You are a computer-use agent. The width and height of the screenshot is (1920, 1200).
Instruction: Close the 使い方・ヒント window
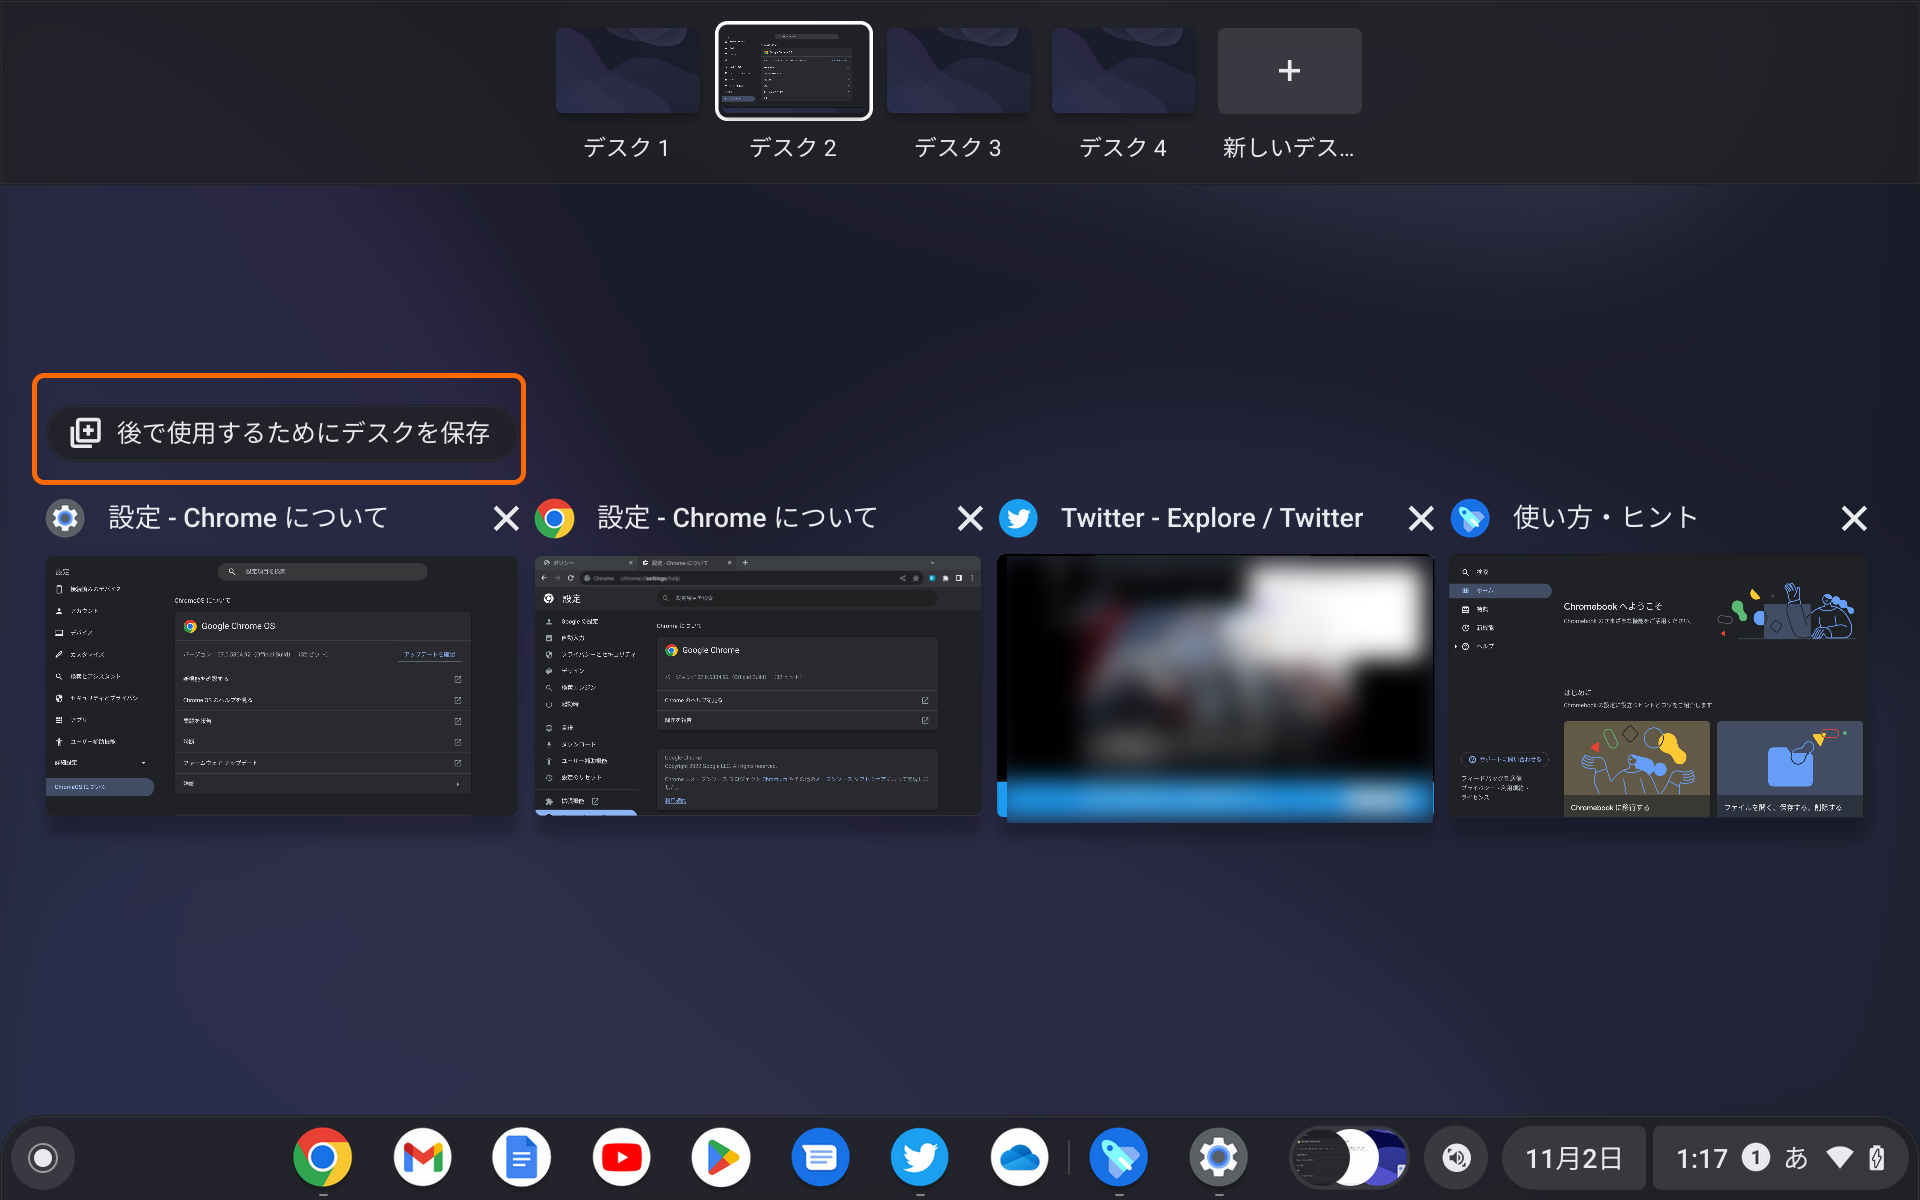[1853, 518]
